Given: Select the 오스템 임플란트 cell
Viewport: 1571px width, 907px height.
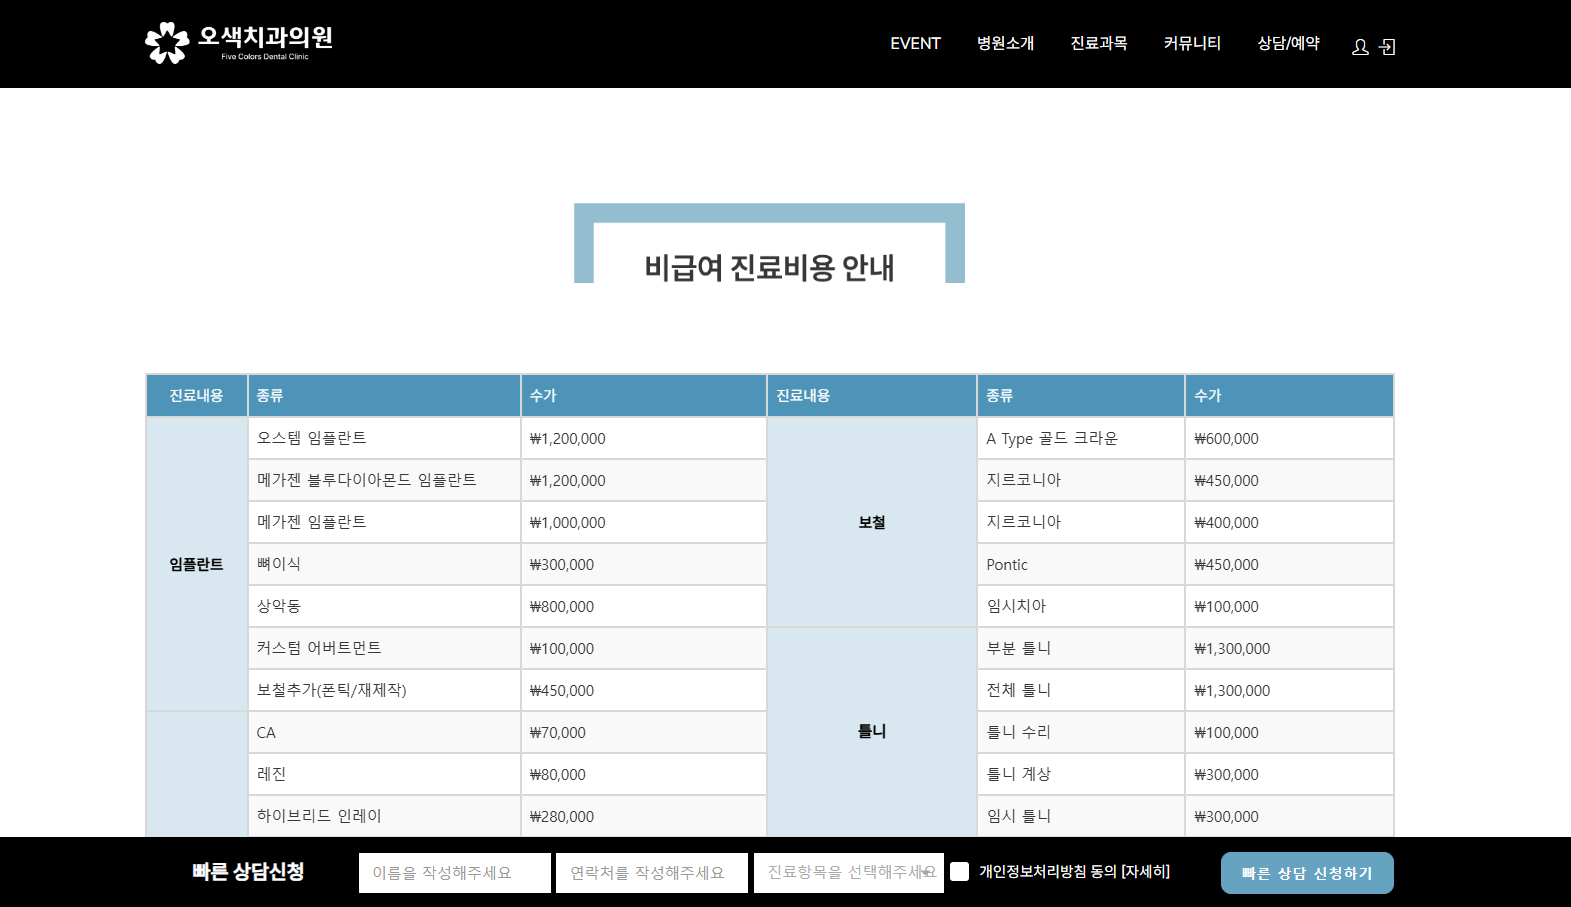Looking at the screenshot, I should coord(384,438).
